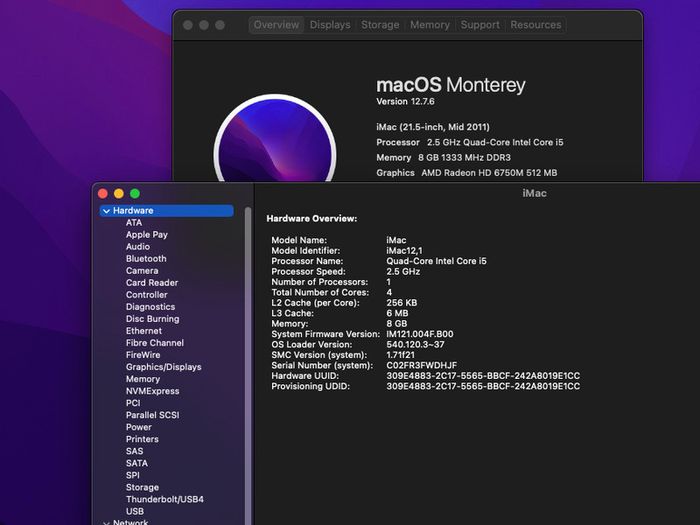Select PCI in the sidebar
The image size is (700, 525).
click(x=133, y=403)
